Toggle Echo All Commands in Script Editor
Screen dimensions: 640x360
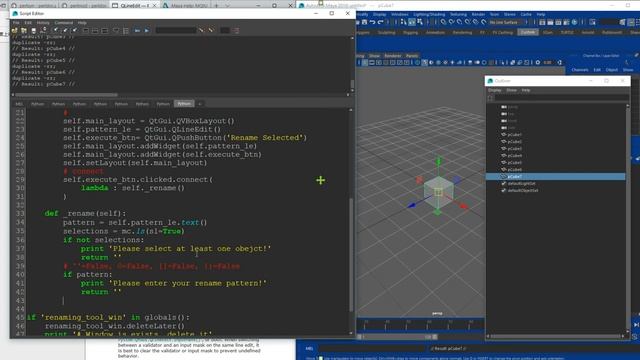(116, 30)
